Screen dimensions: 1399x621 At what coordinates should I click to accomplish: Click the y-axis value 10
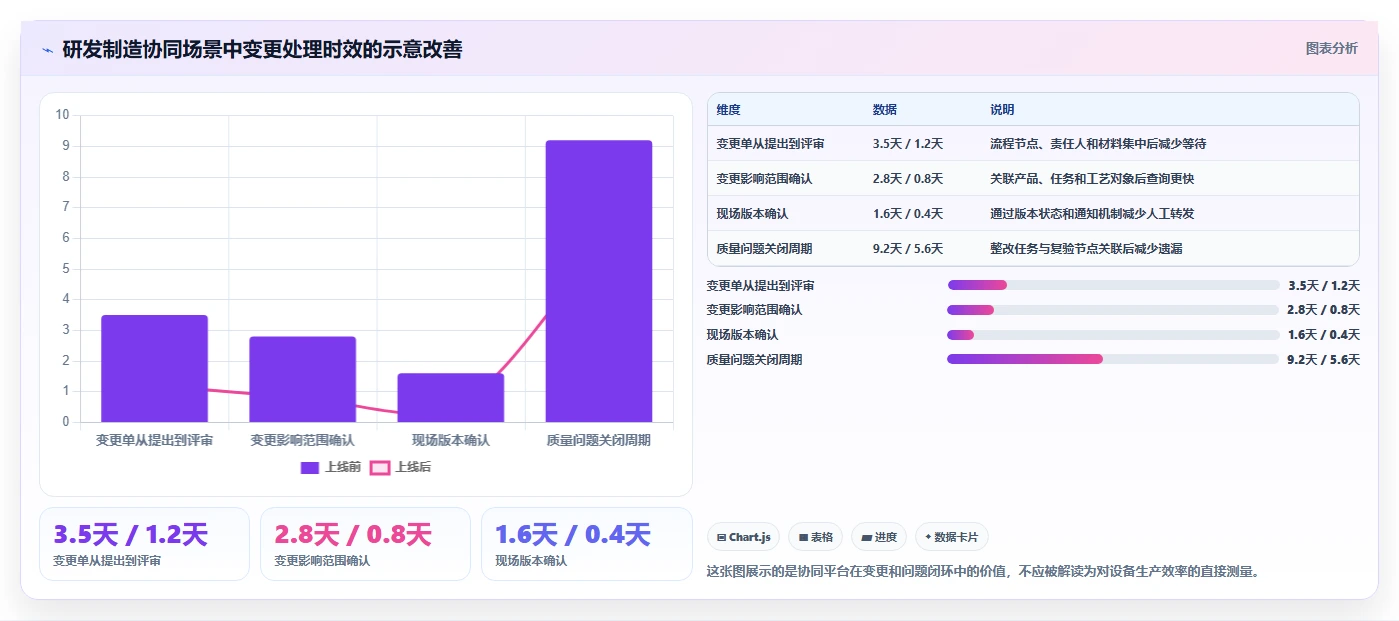[x=62, y=115]
